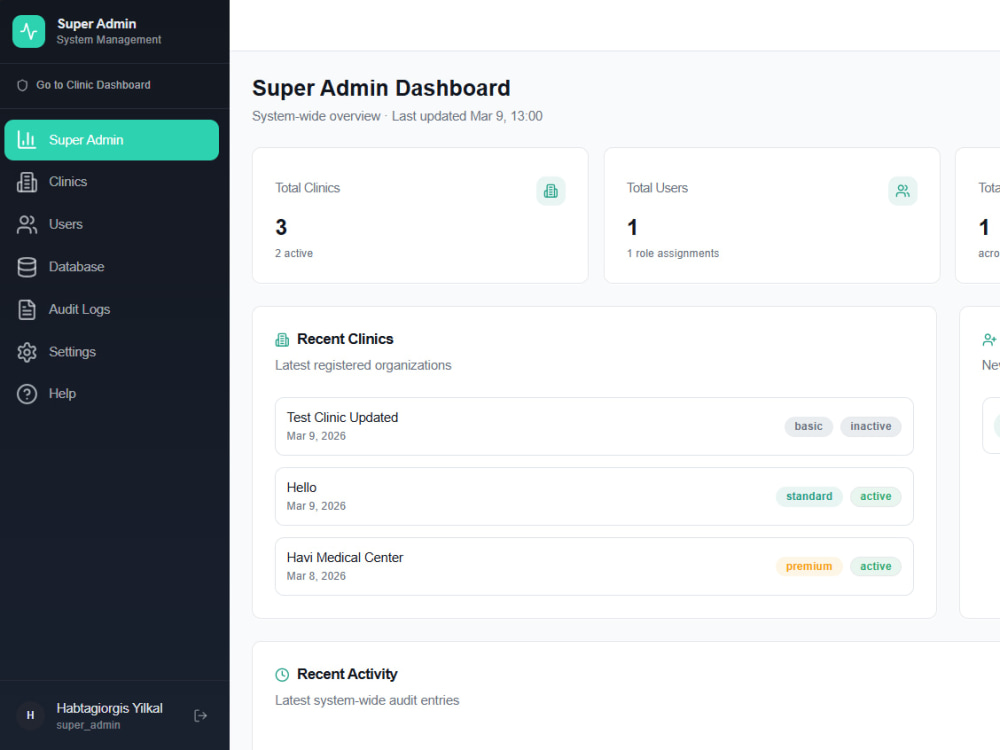Click the Recent Activity heading

[x=347, y=674]
